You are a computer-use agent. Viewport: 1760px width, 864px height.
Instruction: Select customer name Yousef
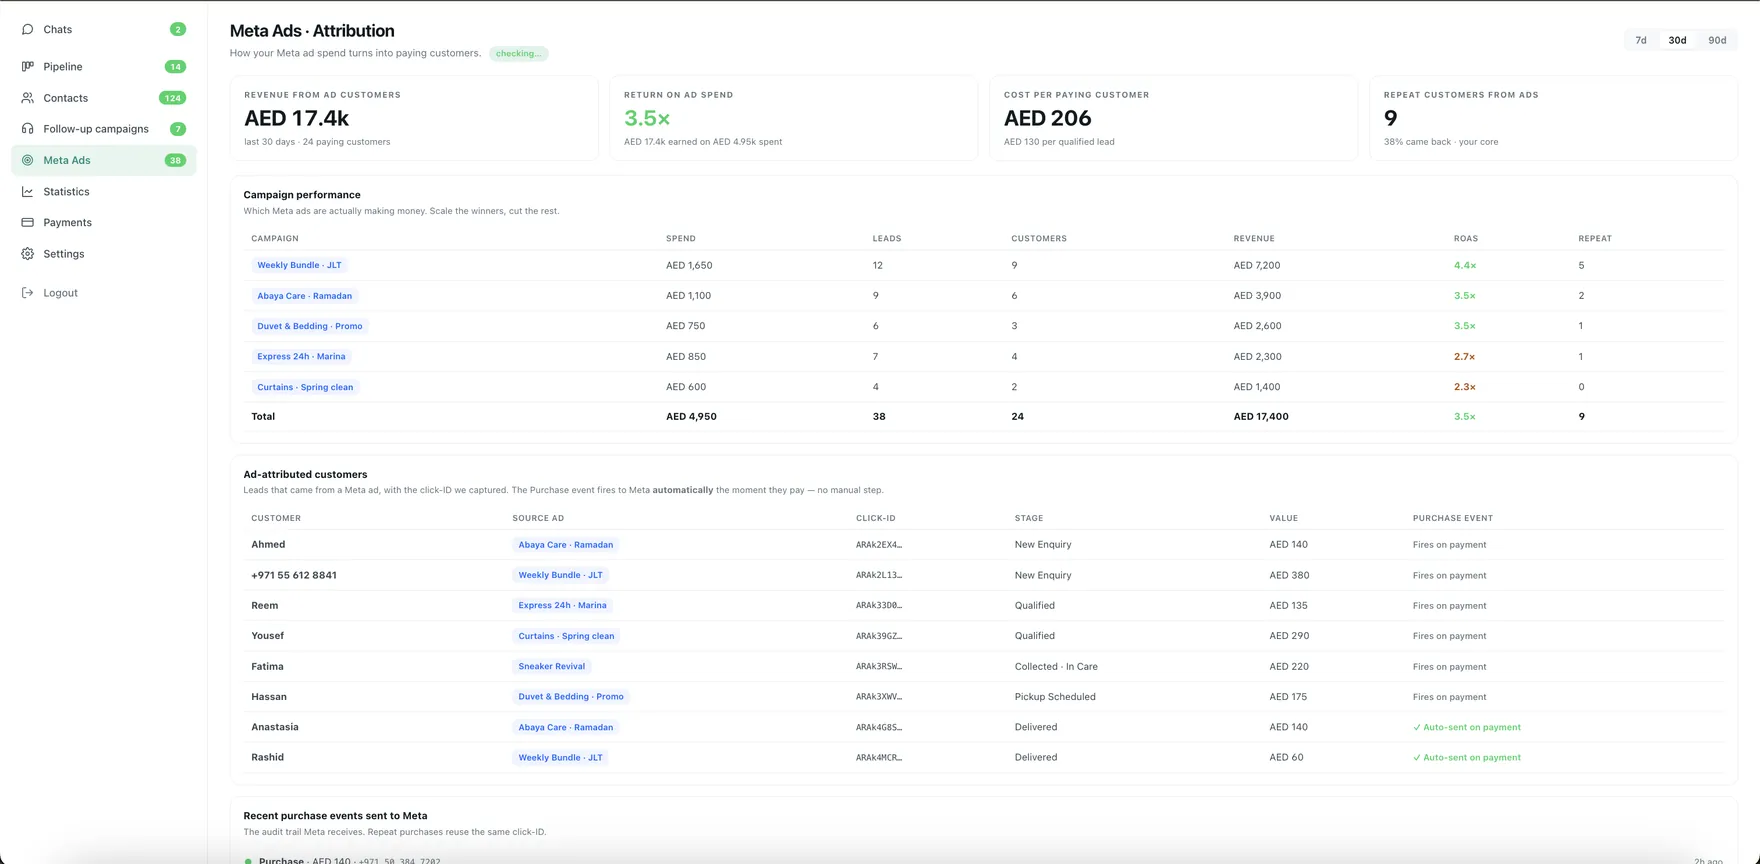point(268,636)
